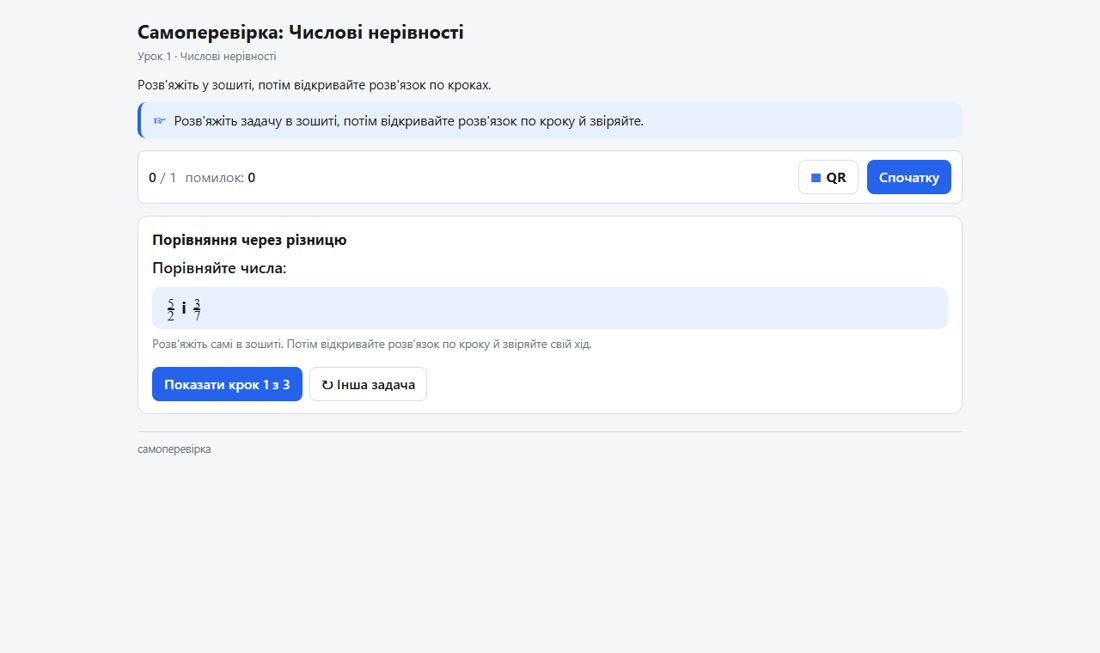Image resolution: width=1100 pixels, height=653 pixels.
Task: Click the task title Порівняння через різницю
Action: (x=249, y=240)
